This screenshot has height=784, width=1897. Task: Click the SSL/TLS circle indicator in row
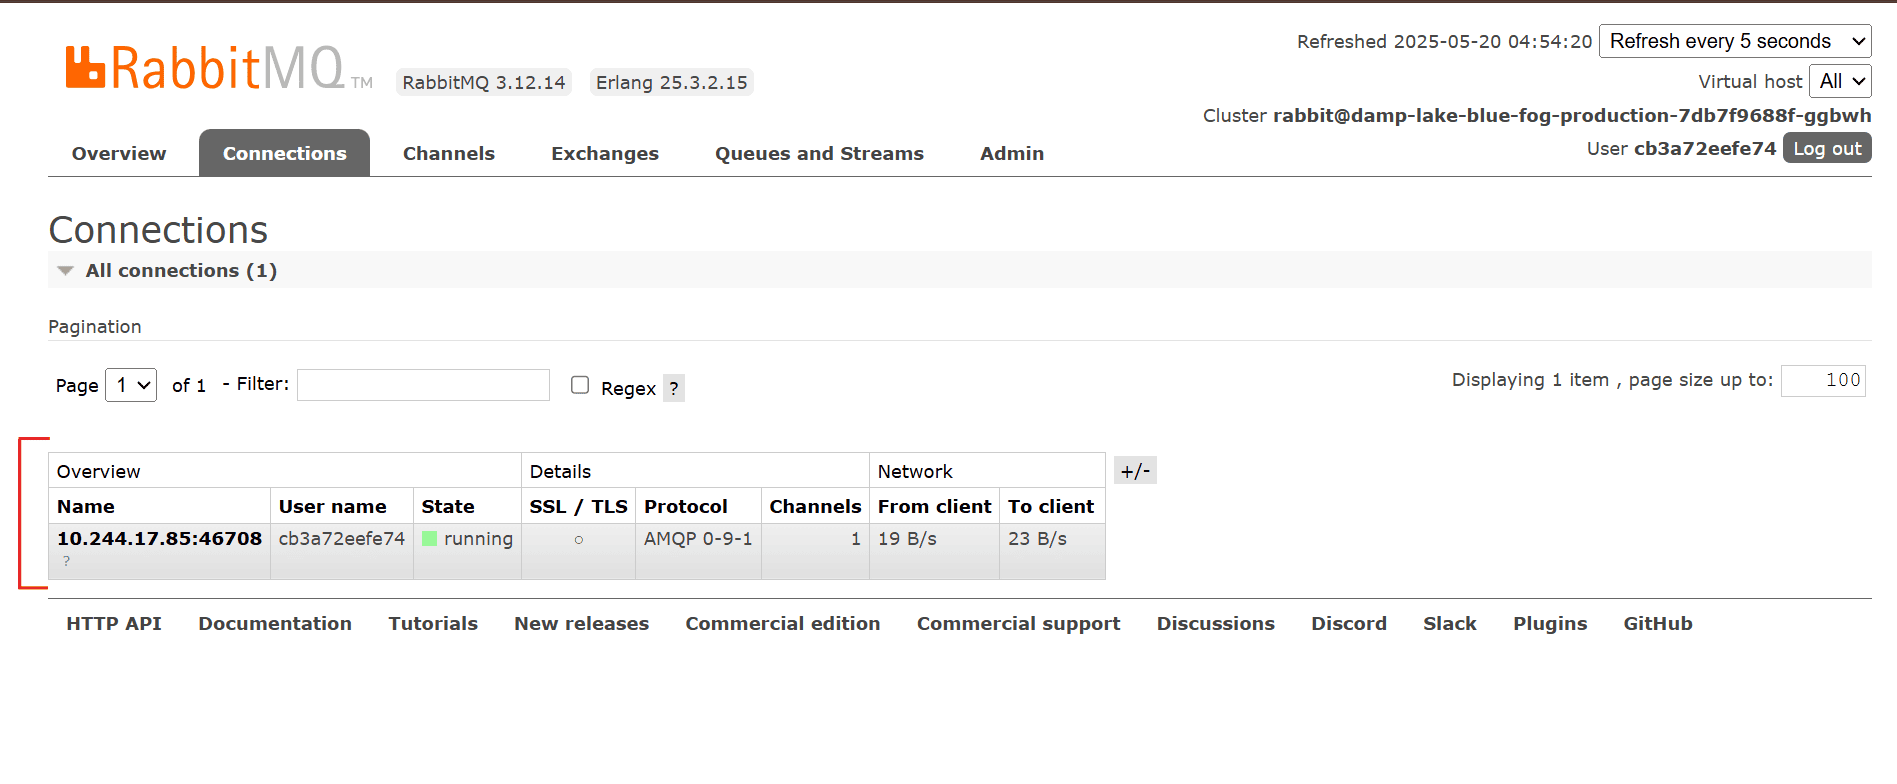pos(578,540)
